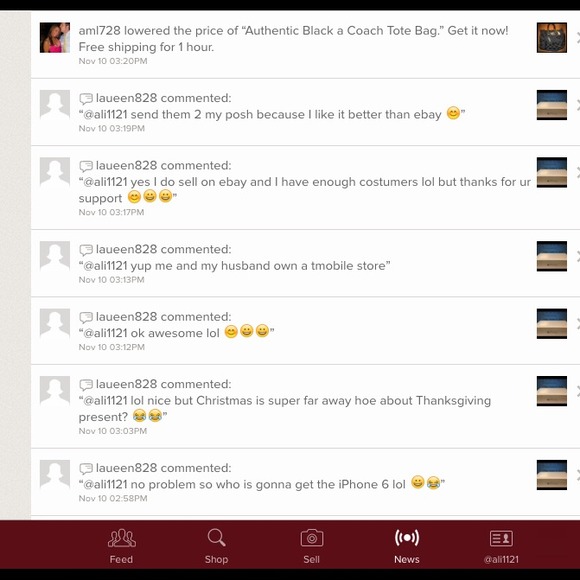Click the chevron beside the Coach Tote thumbnail

pos(577,37)
